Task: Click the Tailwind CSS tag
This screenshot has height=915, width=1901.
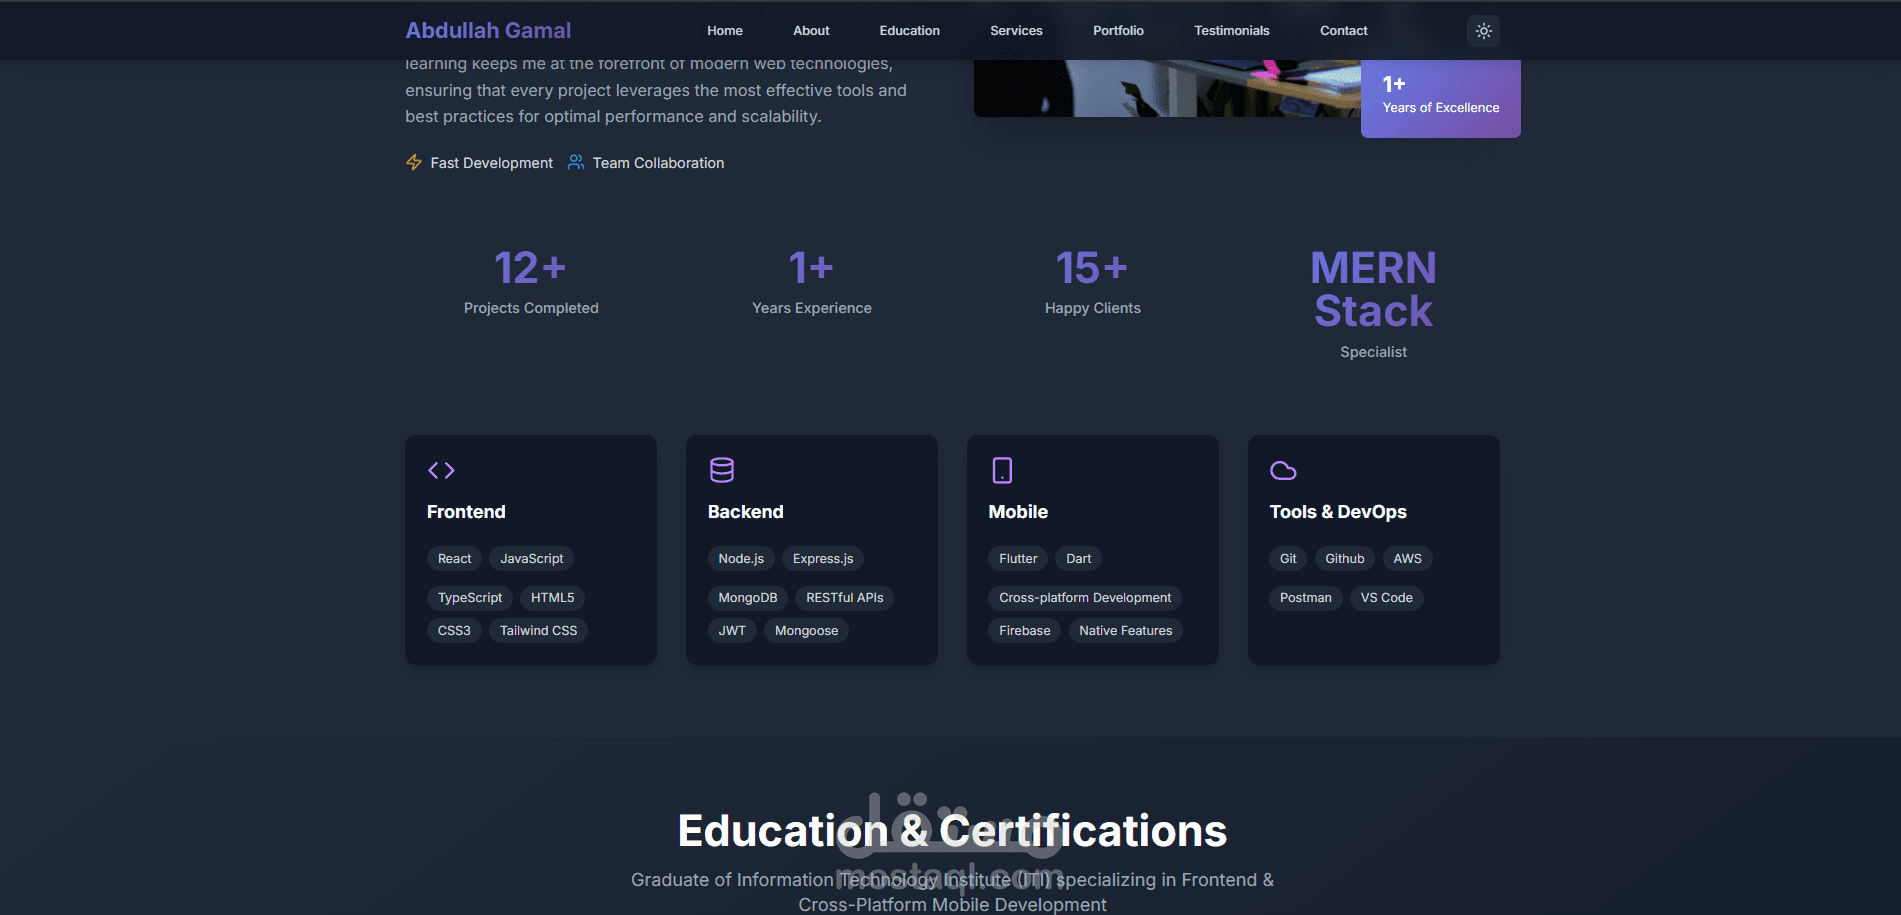Action: pyautogui.click(x=539, y=631)
